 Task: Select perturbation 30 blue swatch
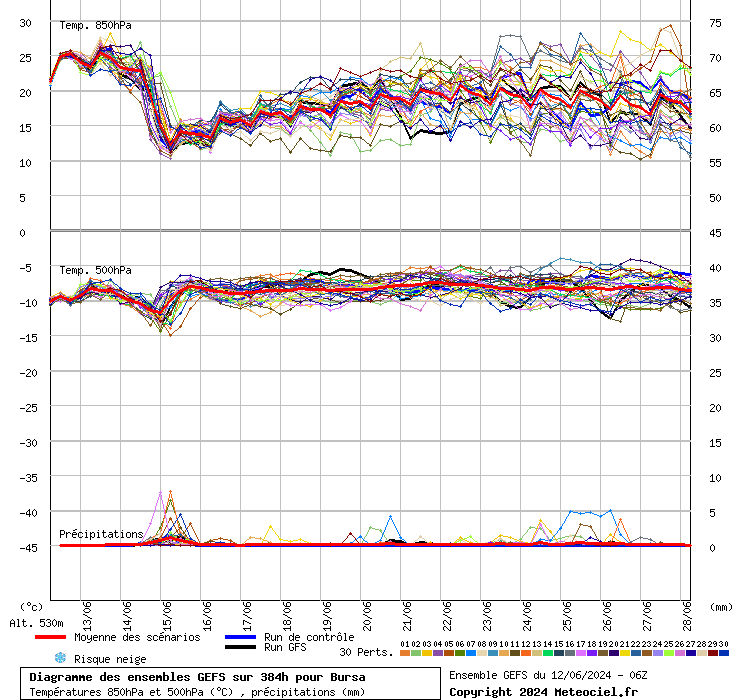point(723,653)
